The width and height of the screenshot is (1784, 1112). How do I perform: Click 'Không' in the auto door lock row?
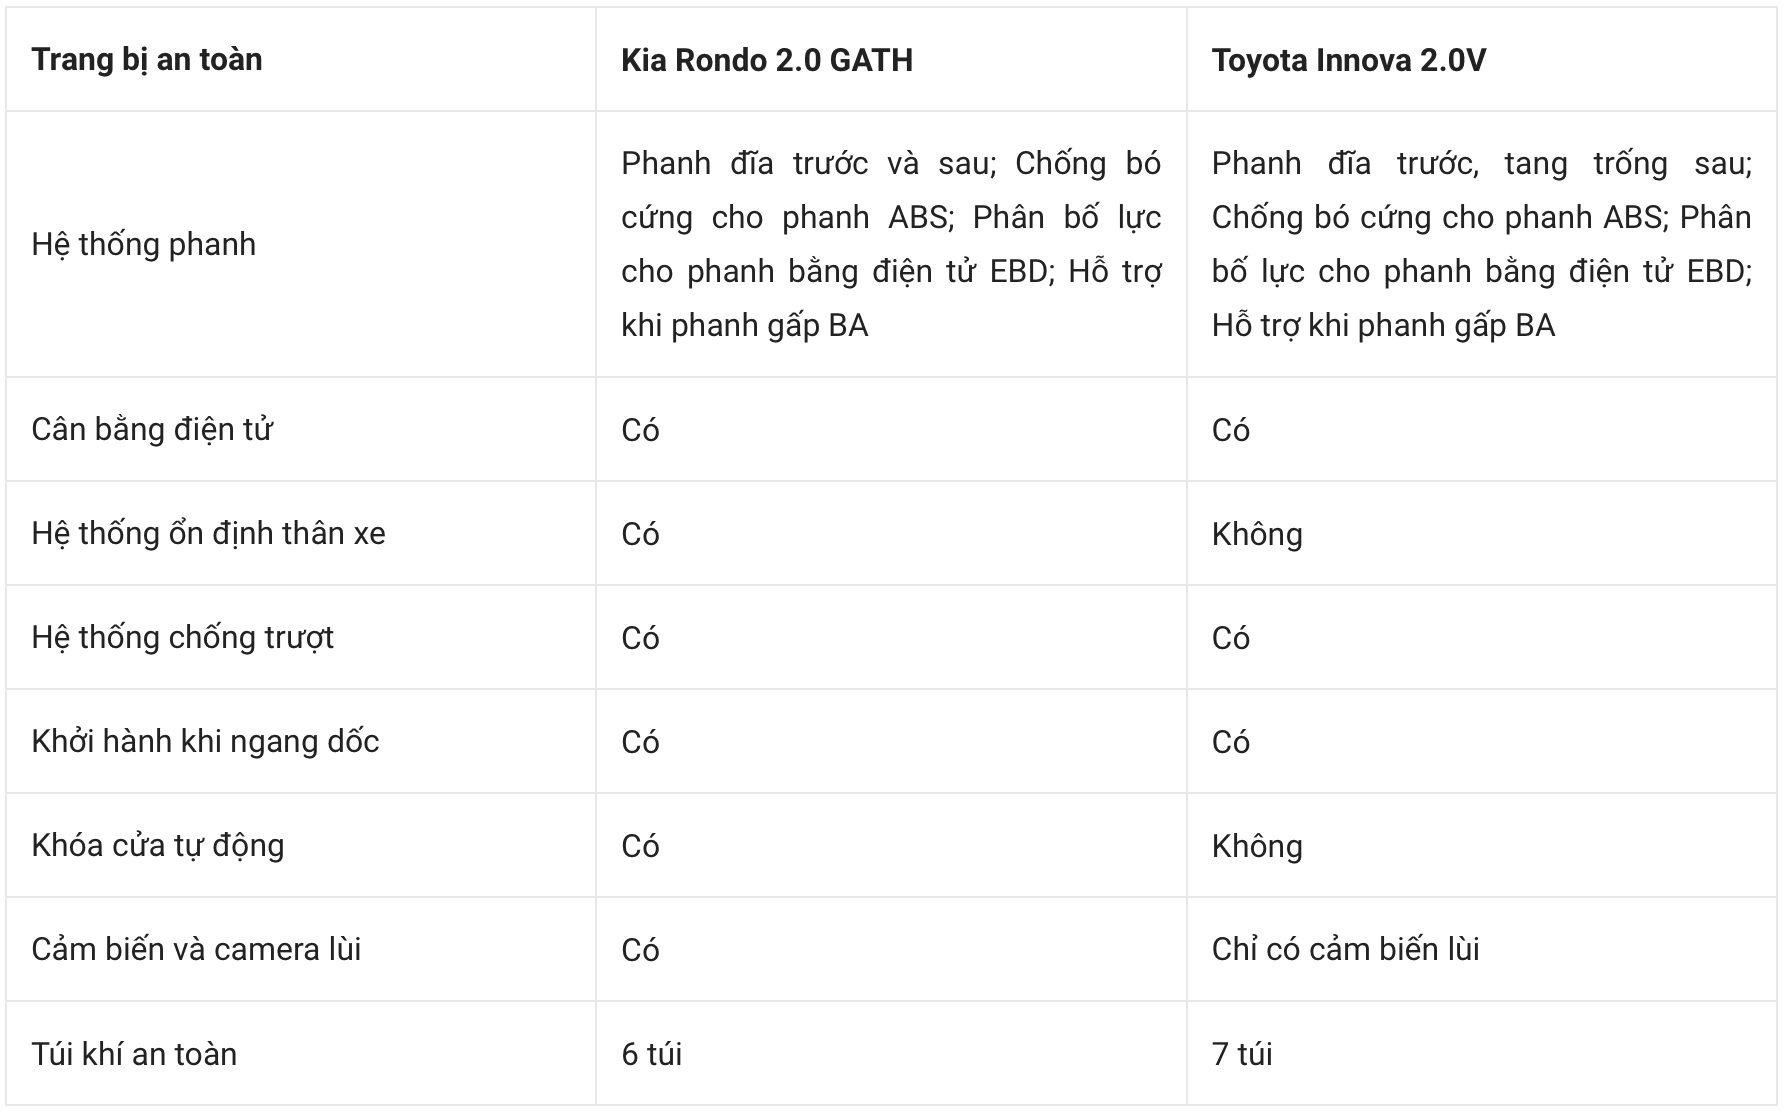(x=1257, y=846)
